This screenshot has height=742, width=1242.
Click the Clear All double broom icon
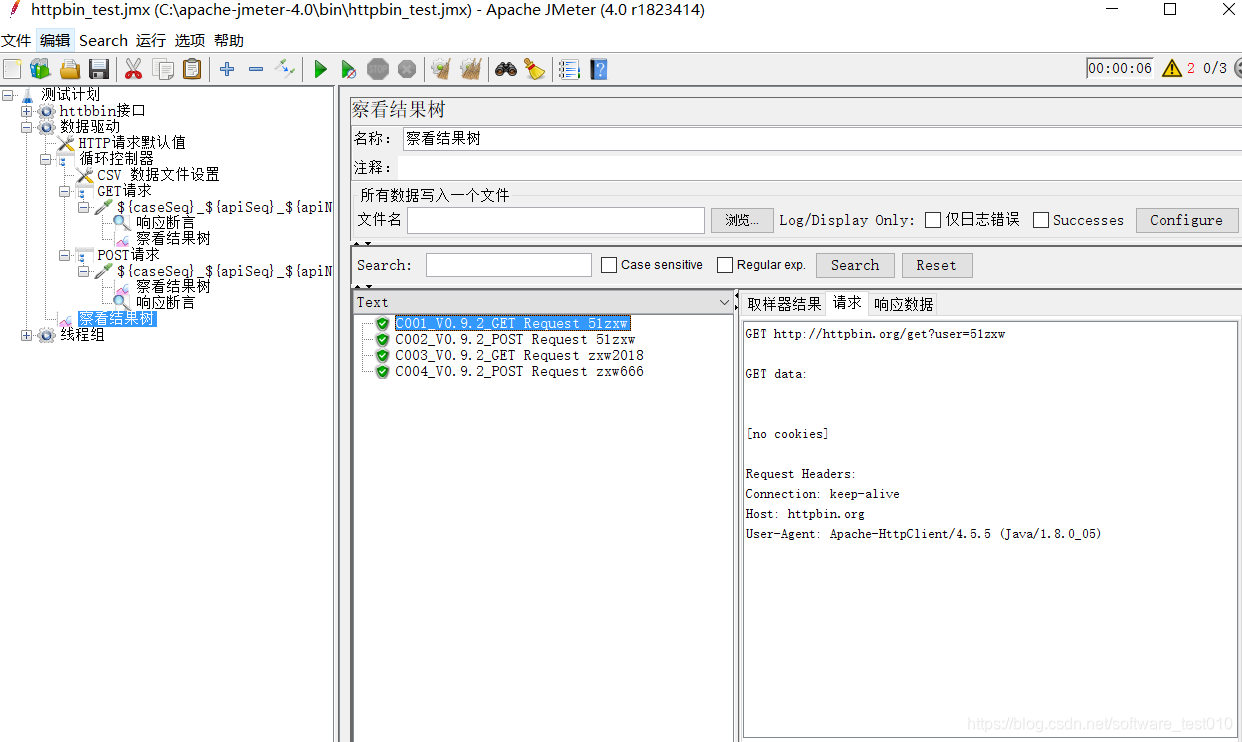(x=470, y=69)
